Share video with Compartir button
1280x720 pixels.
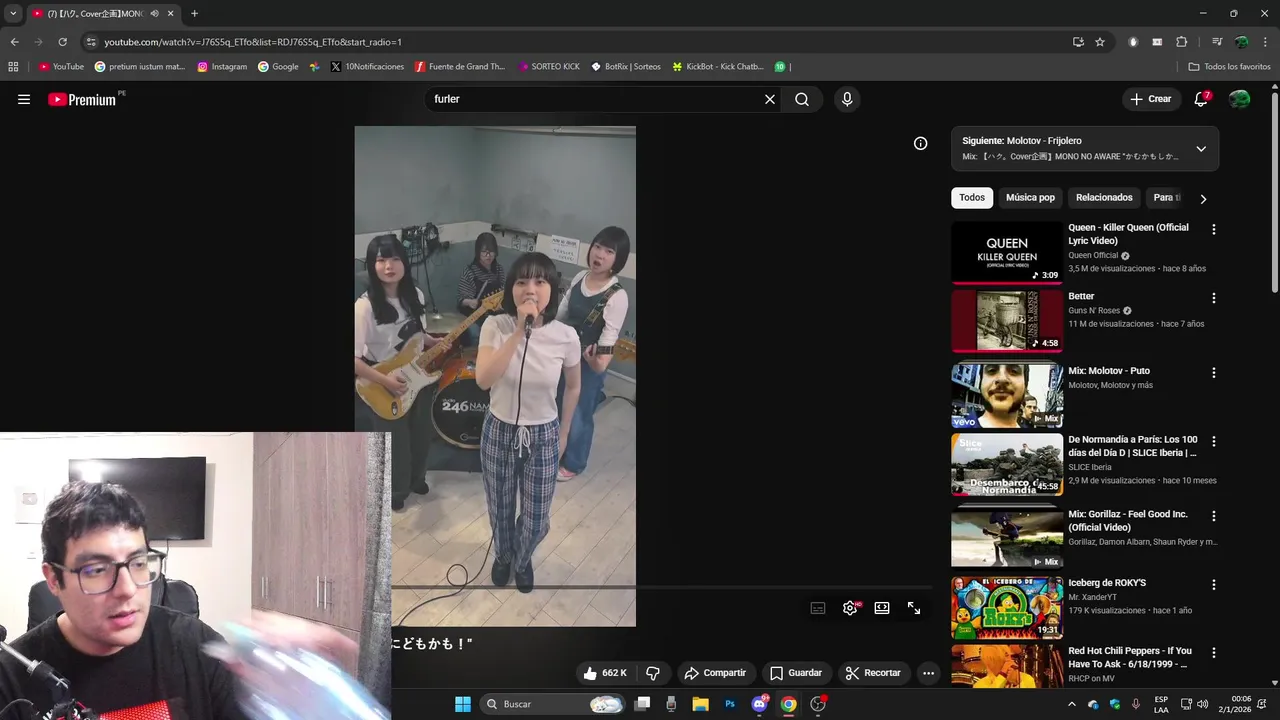715,673
